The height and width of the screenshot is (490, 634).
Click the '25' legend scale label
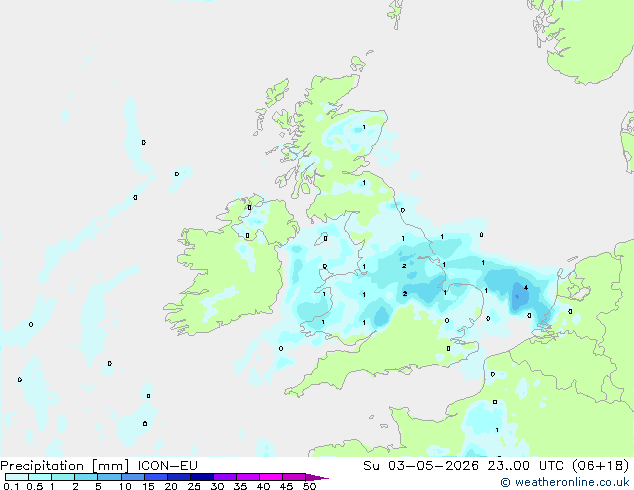coord(194,486)
